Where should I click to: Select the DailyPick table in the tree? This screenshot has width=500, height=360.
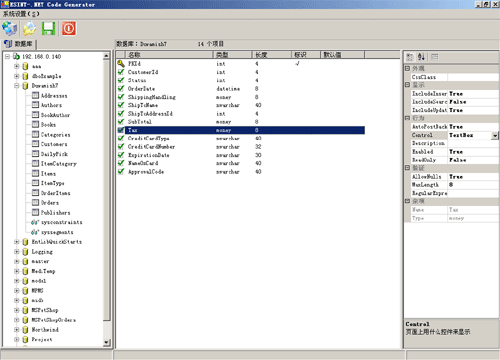pyautogui.click(x=54, y=154)
